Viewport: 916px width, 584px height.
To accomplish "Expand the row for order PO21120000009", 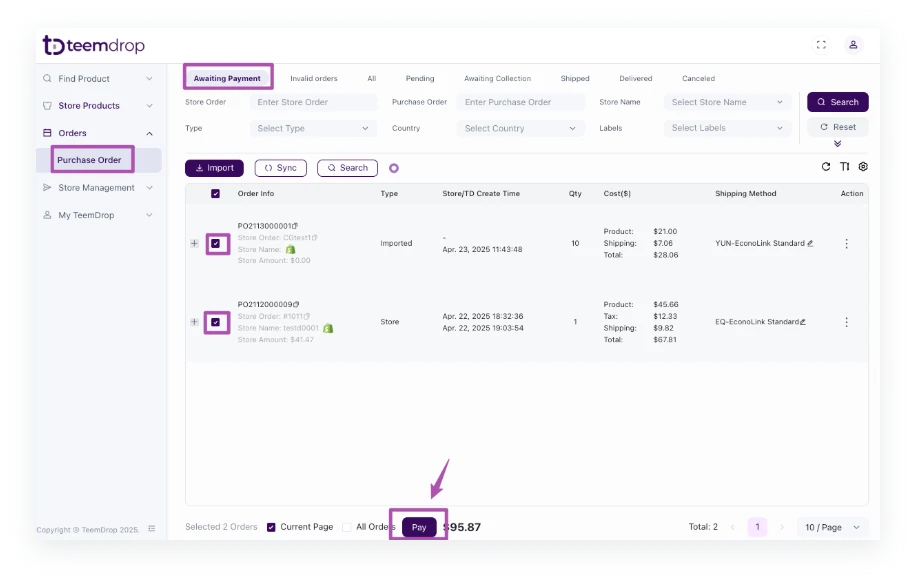I will point(194,322).
